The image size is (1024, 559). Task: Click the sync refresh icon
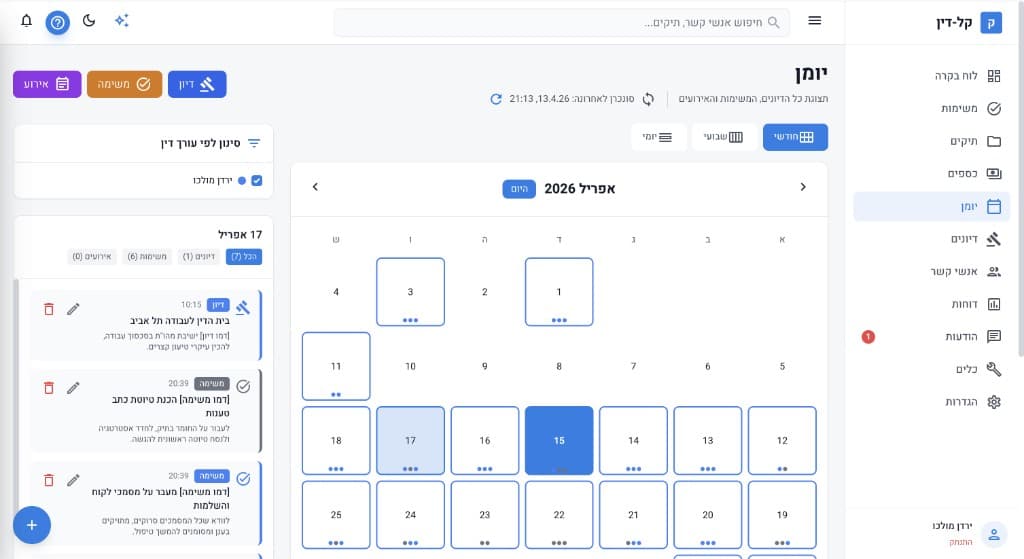[496, 99]
